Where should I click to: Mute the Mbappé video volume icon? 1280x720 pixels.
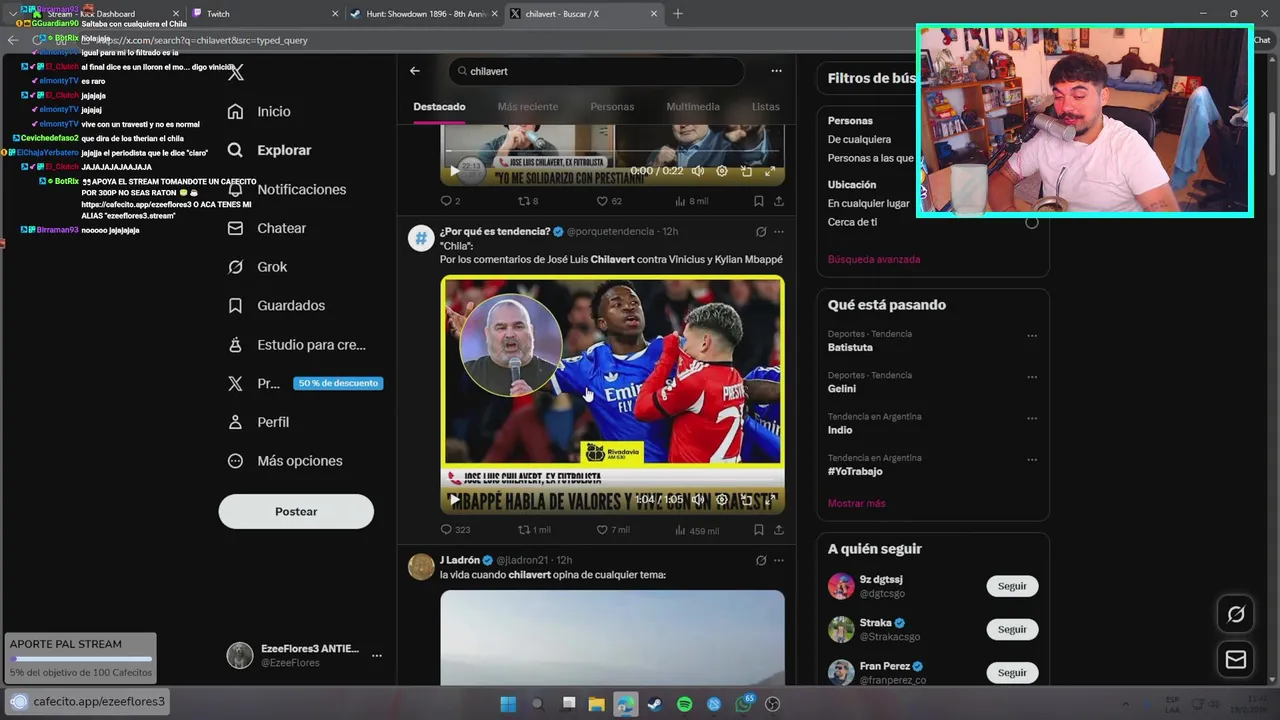pos(697,499)
